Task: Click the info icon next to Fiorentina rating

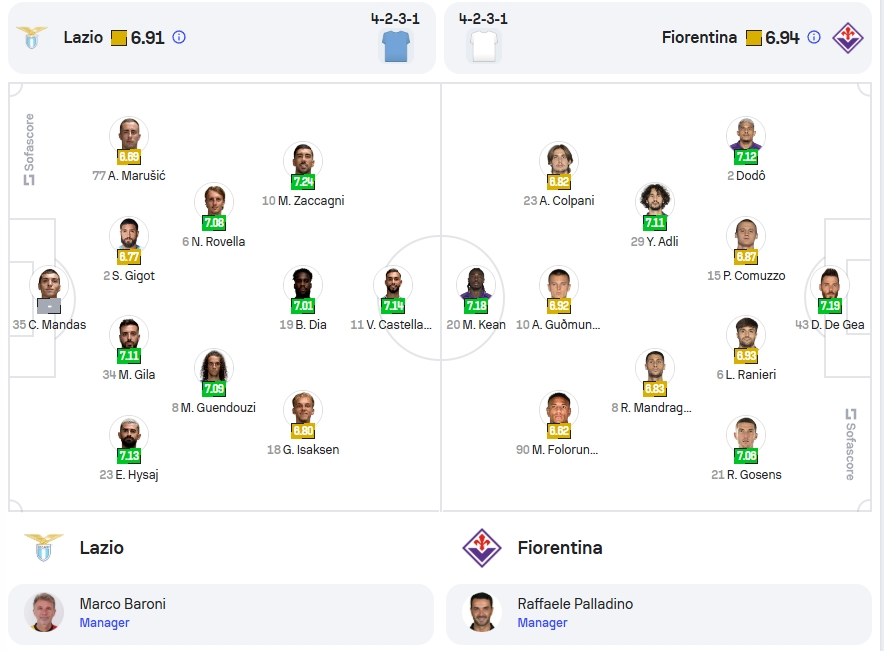Action: [814, 38]
